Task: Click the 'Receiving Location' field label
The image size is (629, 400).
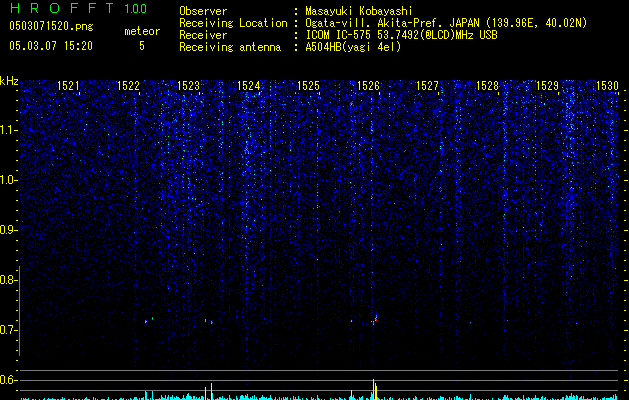Action: pos(233,23)
